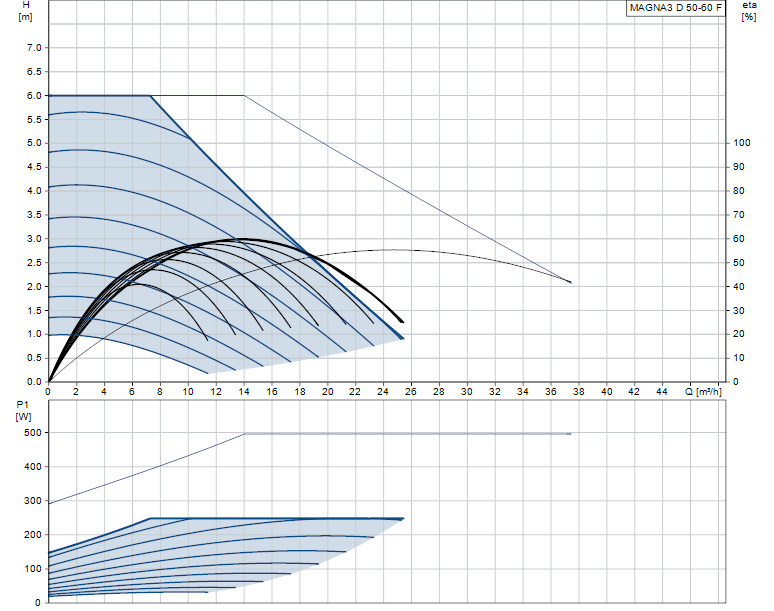Click the 44 tick on flow axis
The image size is (774, 611).
click(662, 391)
